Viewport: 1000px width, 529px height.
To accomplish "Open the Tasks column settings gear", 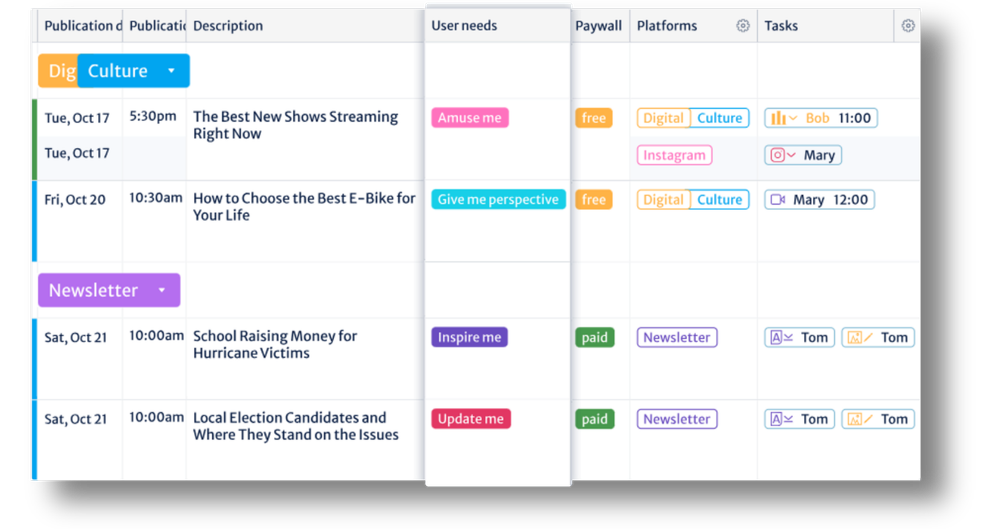I will [x=907, y=26].
